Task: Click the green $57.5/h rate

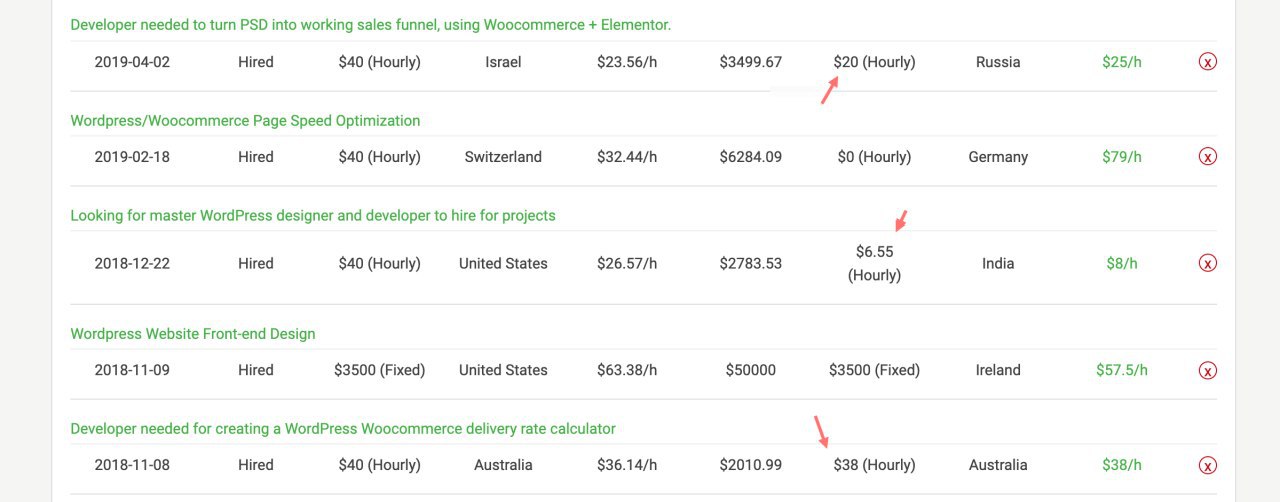Action: click(x=1122, y=370)
